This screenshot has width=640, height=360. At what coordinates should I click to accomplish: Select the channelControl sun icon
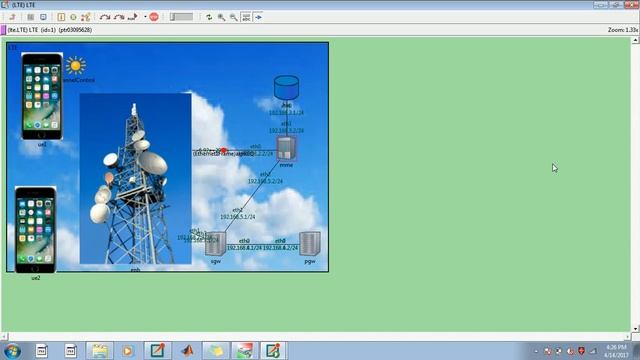(x=76, y=65)
